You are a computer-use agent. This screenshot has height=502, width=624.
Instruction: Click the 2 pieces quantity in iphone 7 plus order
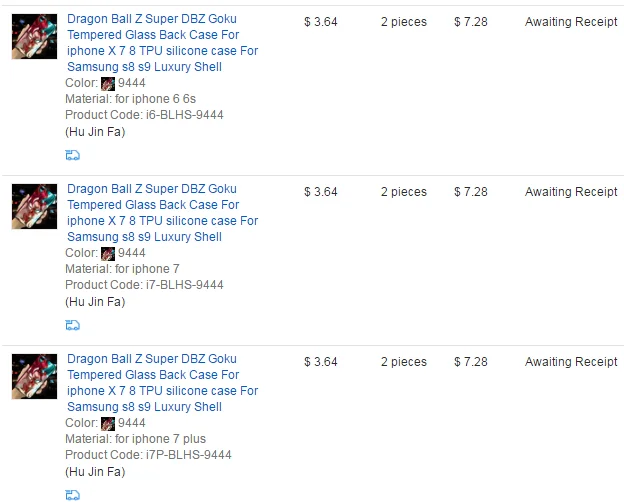pos(403,362)
